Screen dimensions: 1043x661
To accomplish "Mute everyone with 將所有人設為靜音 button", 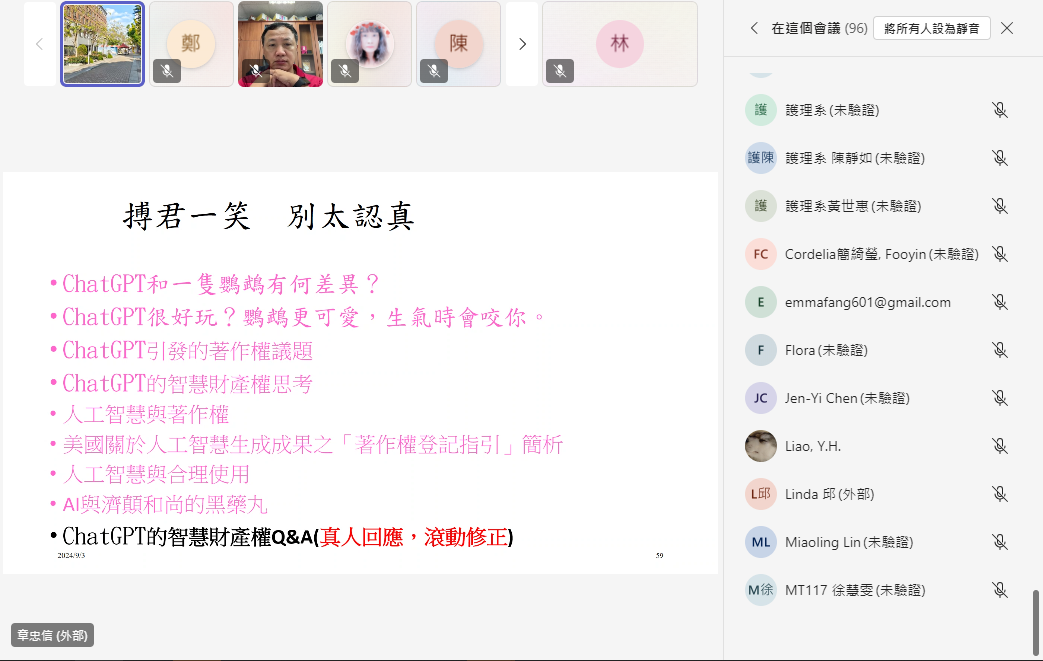I will (931, 28).
